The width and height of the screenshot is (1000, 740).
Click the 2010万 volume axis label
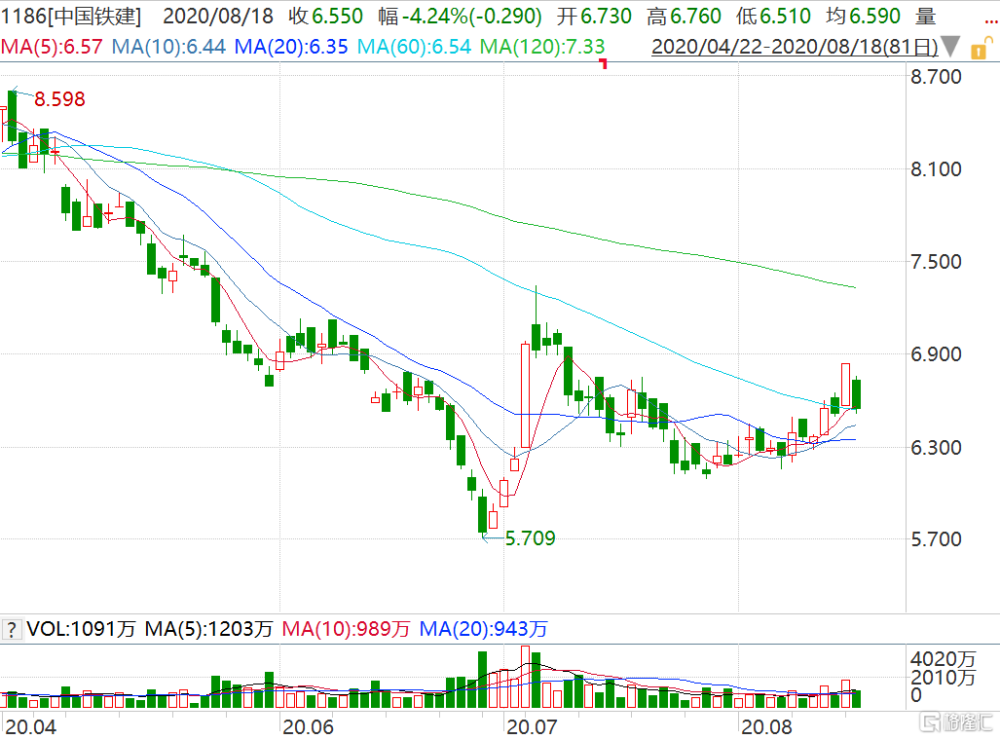coord(943,677)
